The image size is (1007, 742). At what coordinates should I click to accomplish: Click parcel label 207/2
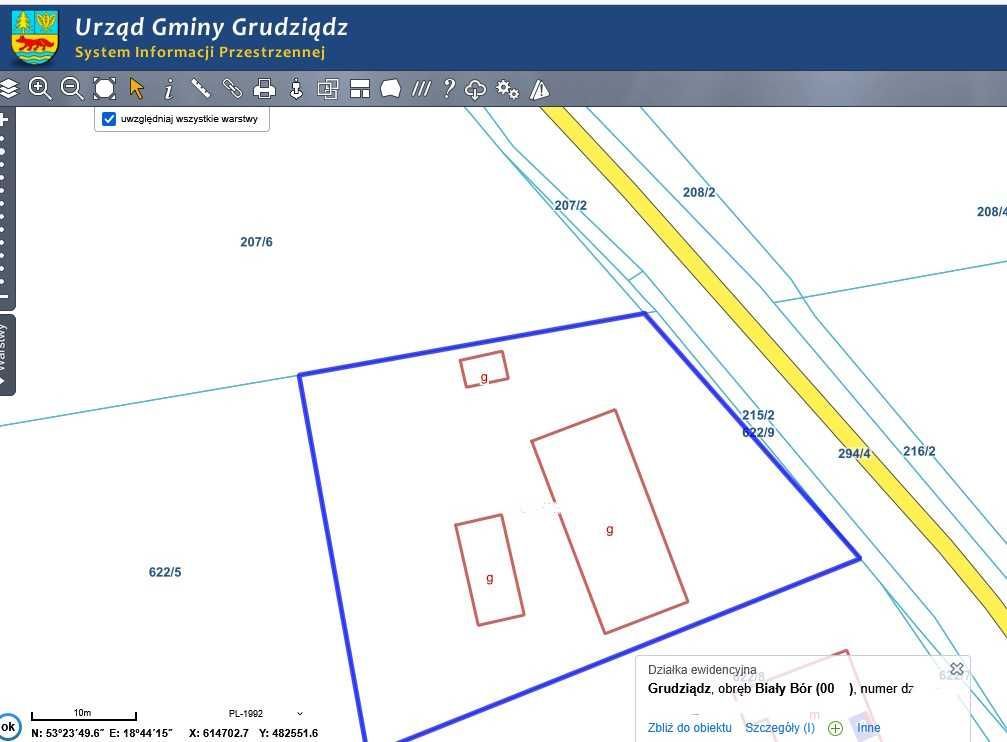tap(570, 206)
